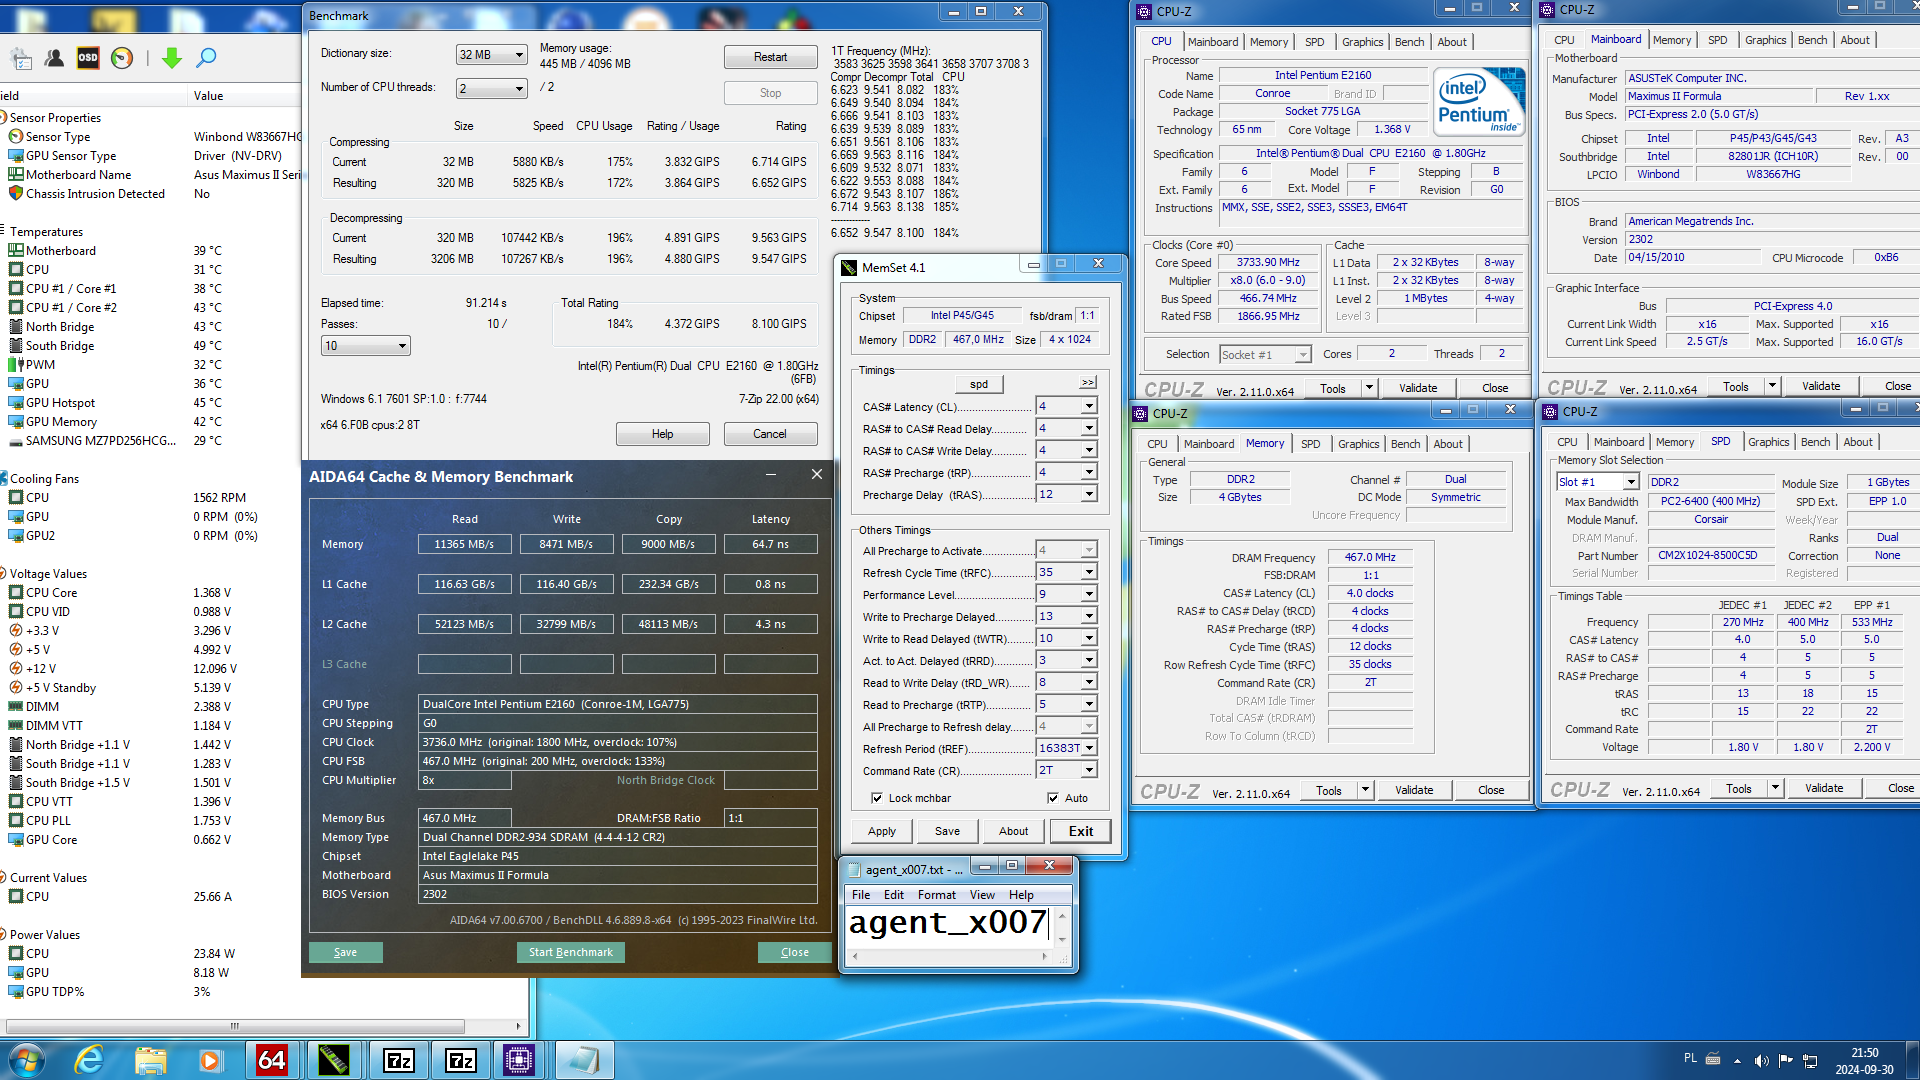
Task: Open the Passes count 10 dropdown
Action: click(x=365, y=346)
